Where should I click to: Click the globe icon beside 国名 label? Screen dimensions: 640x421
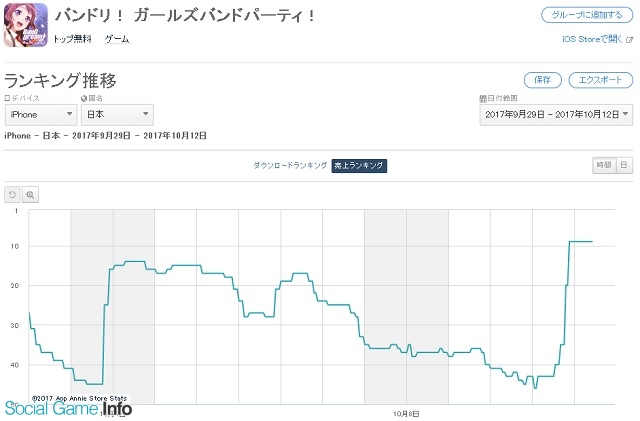84,98
